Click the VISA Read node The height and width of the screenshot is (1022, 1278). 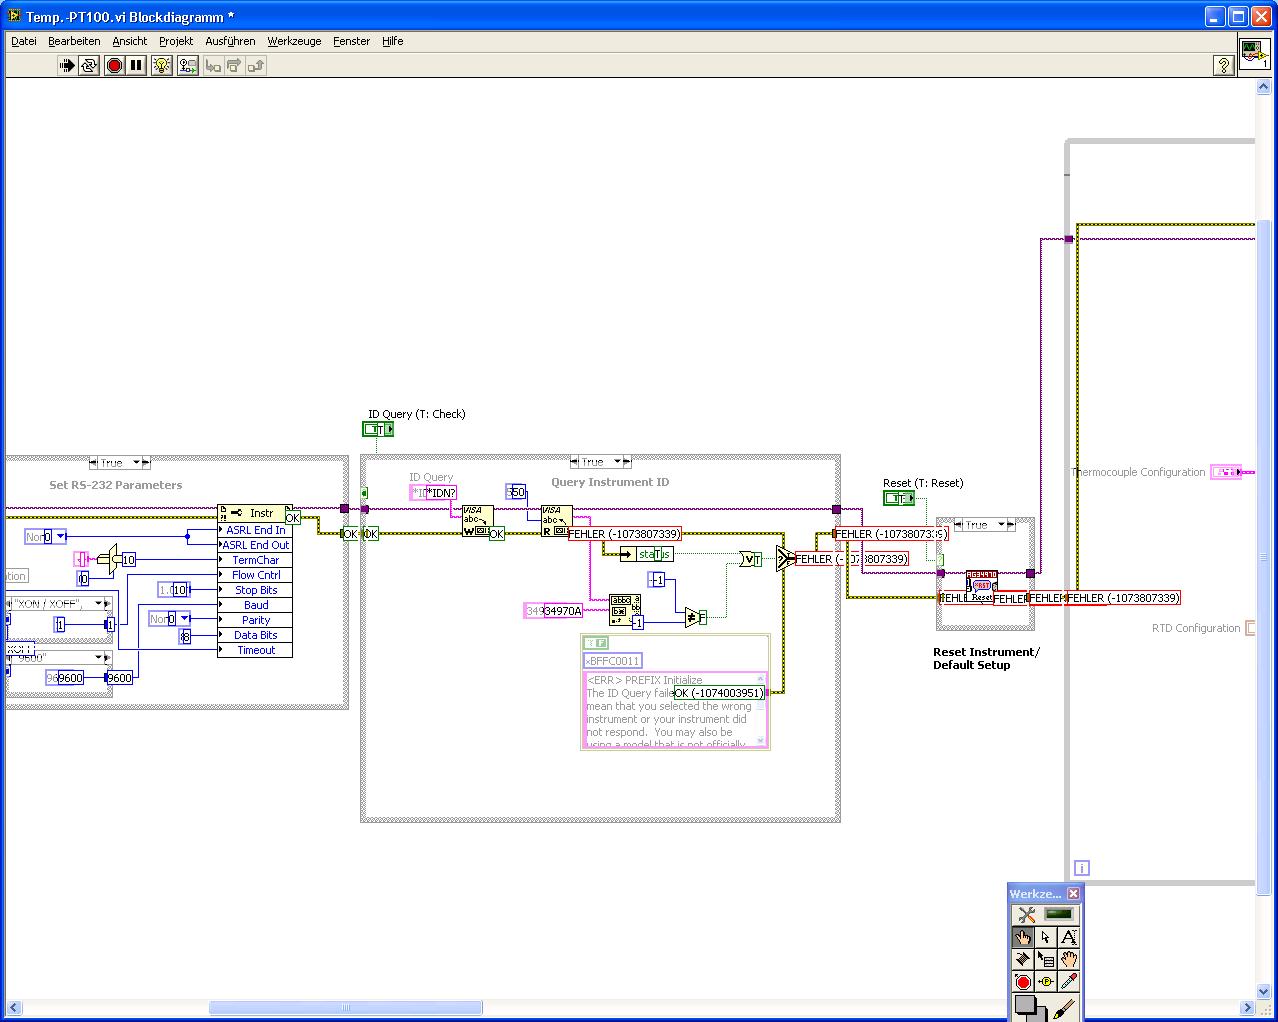[x=556, y=521]
